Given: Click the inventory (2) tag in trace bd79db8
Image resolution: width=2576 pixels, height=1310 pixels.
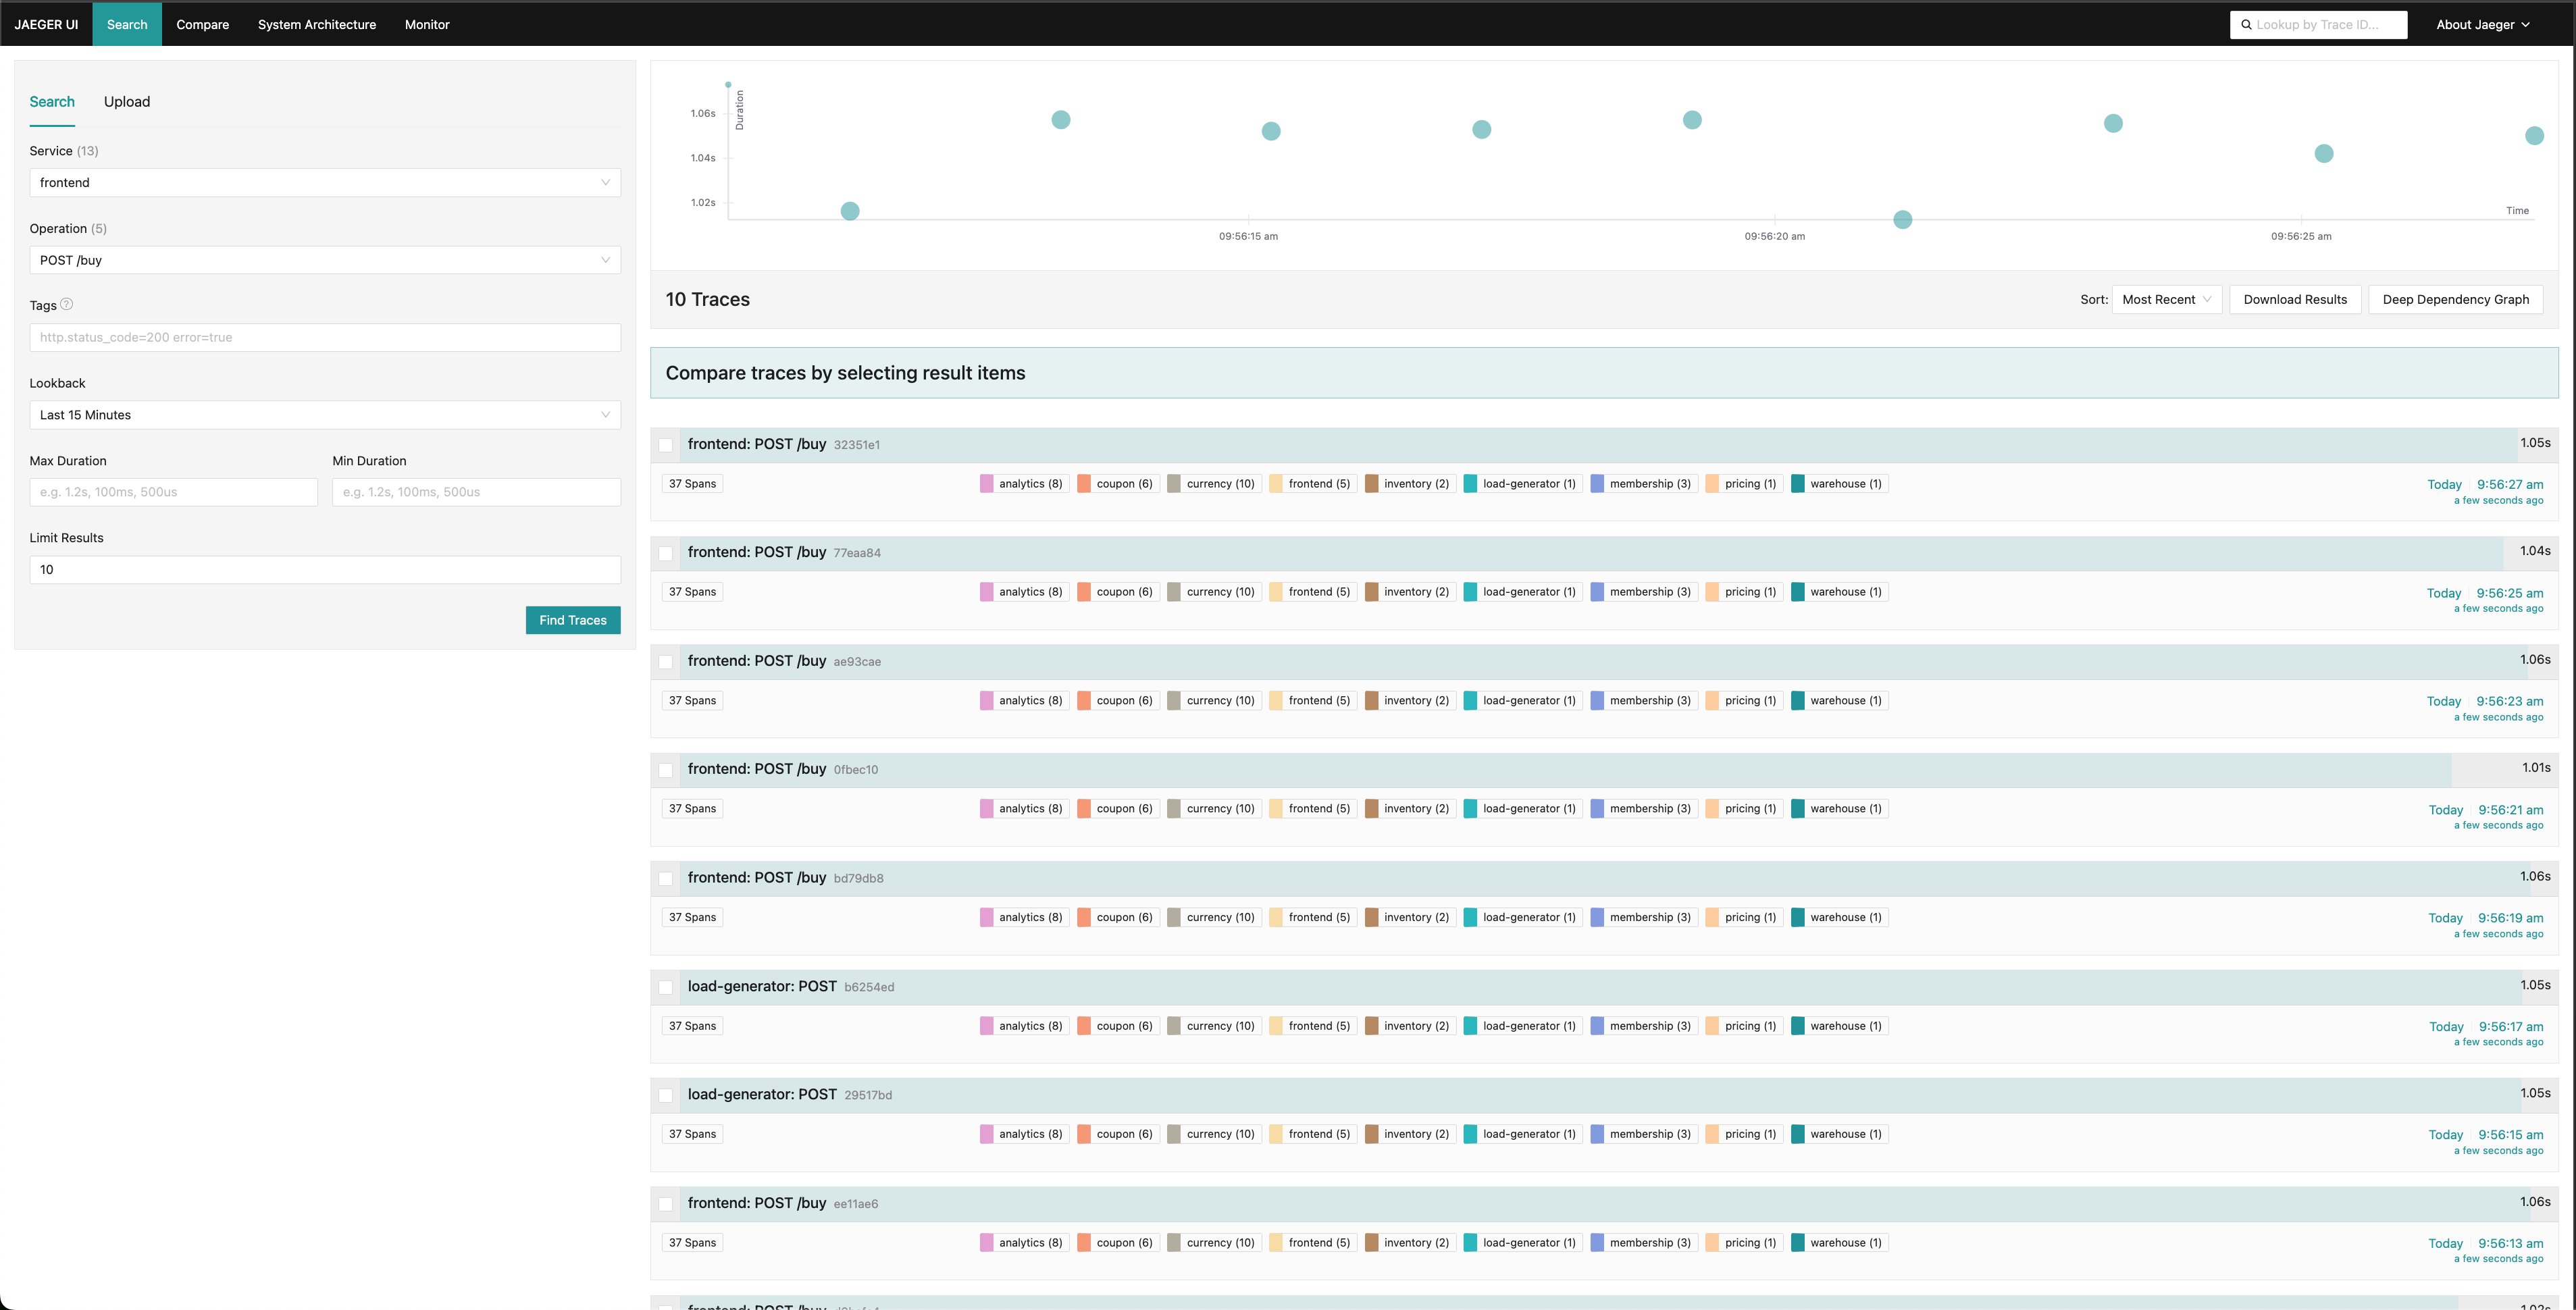Looking at the screenshot, I should (1410, 918).
